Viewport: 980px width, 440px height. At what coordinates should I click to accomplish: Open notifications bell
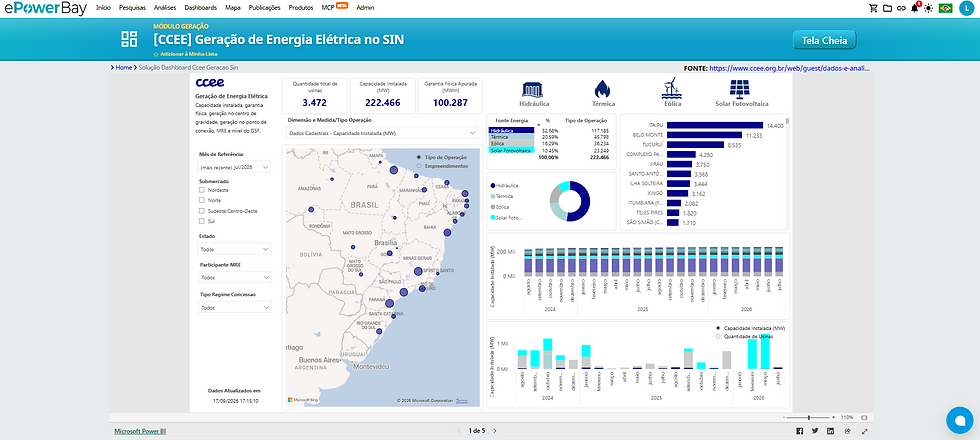click(x=915, y=8)
